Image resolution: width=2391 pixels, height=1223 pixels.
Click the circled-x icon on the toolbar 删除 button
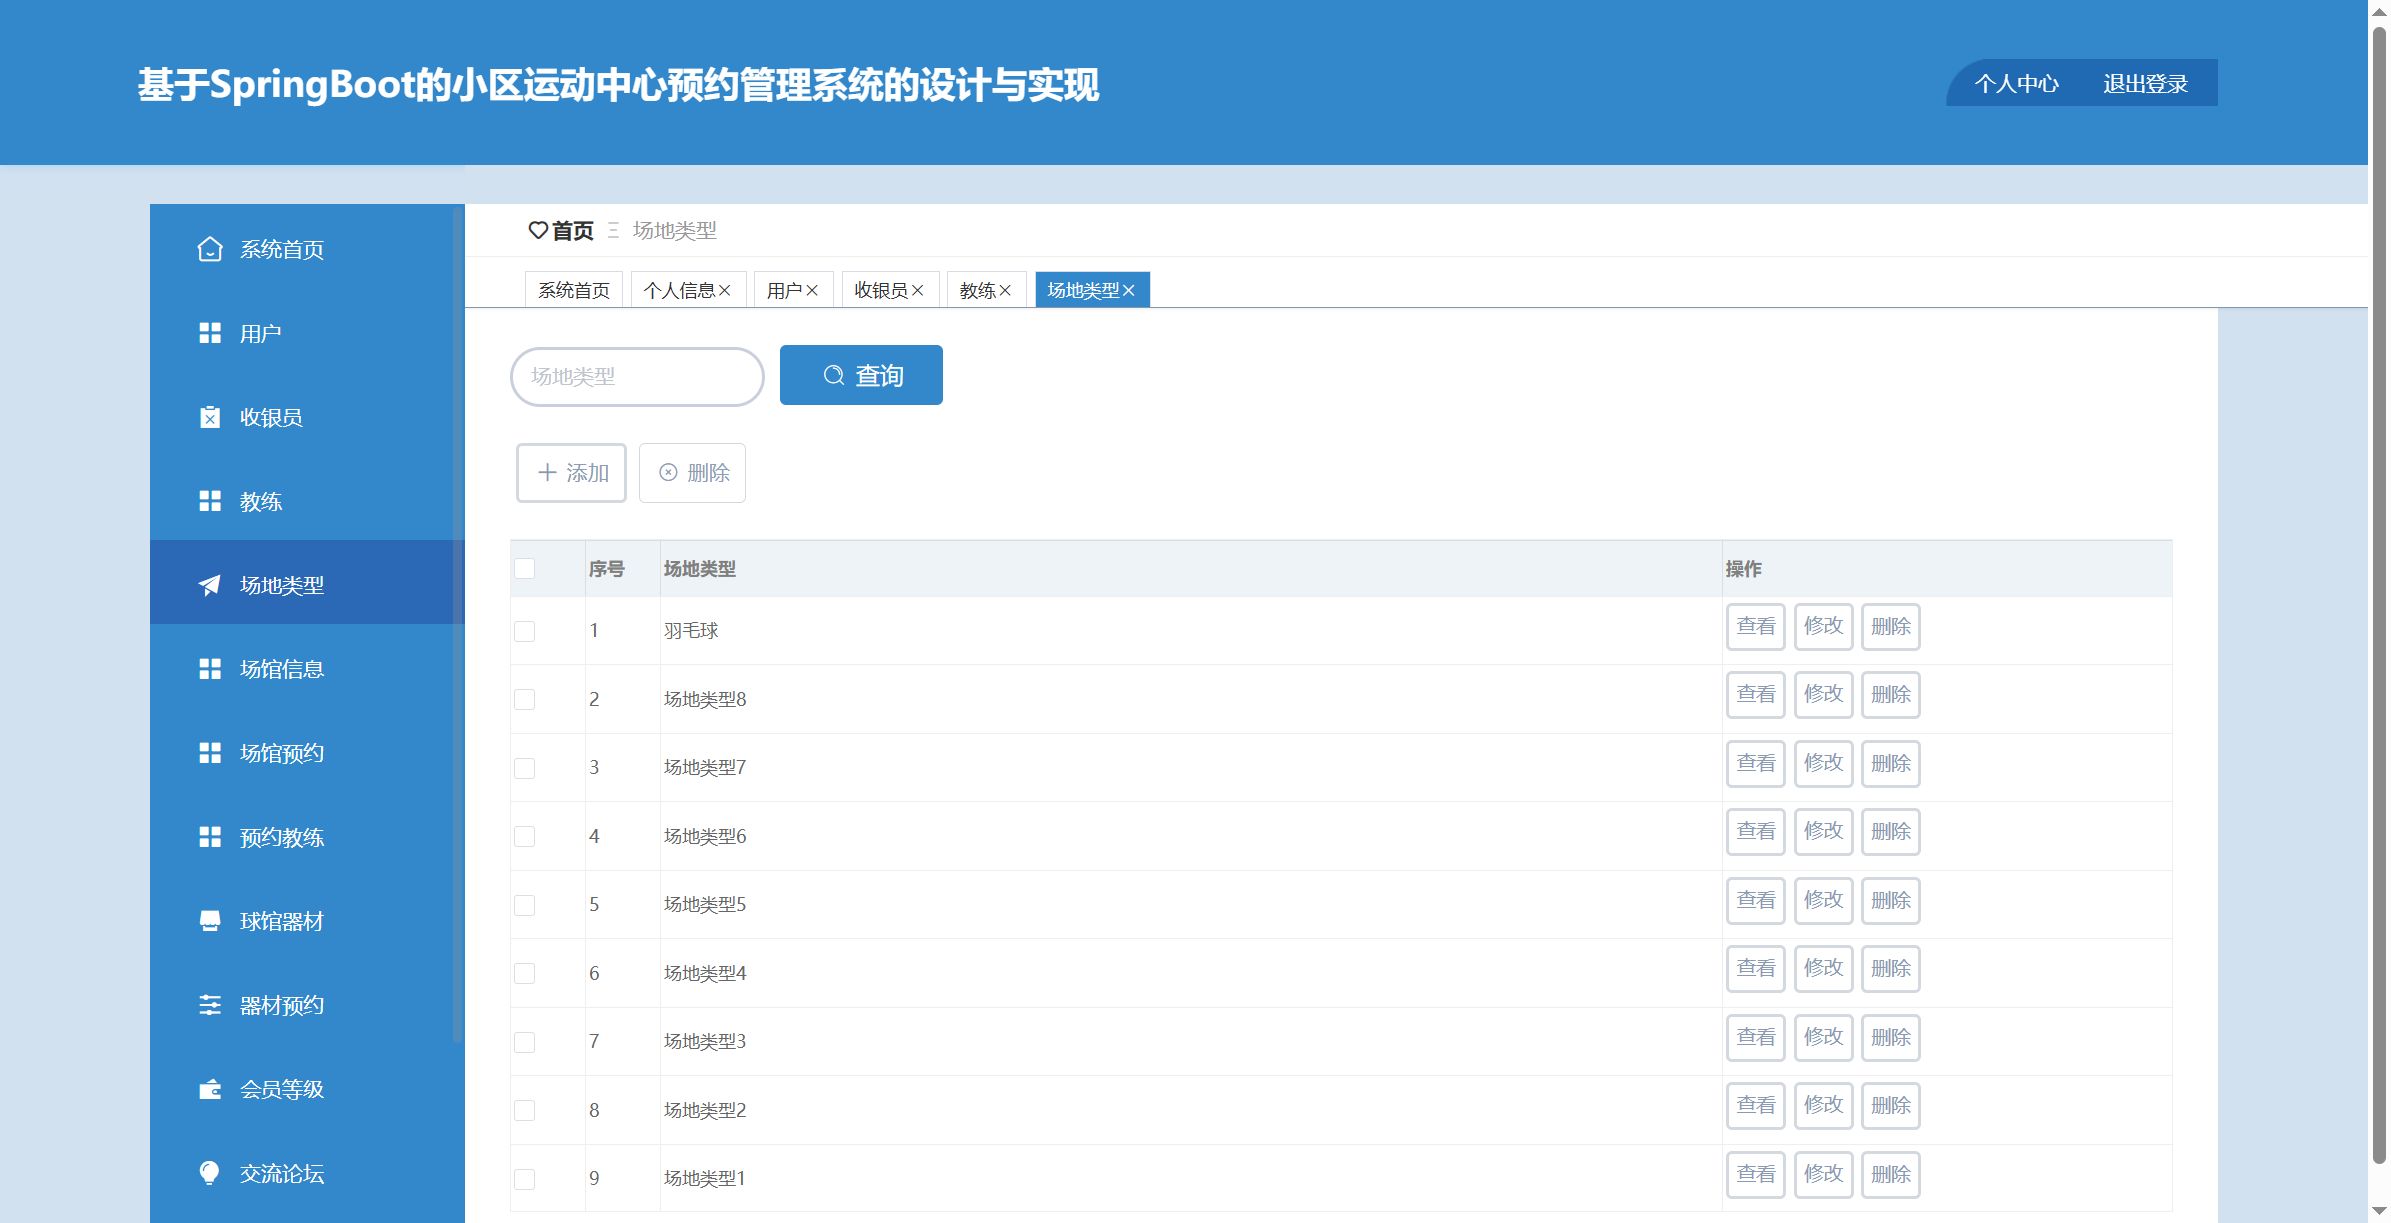click(x=668, y=472)
